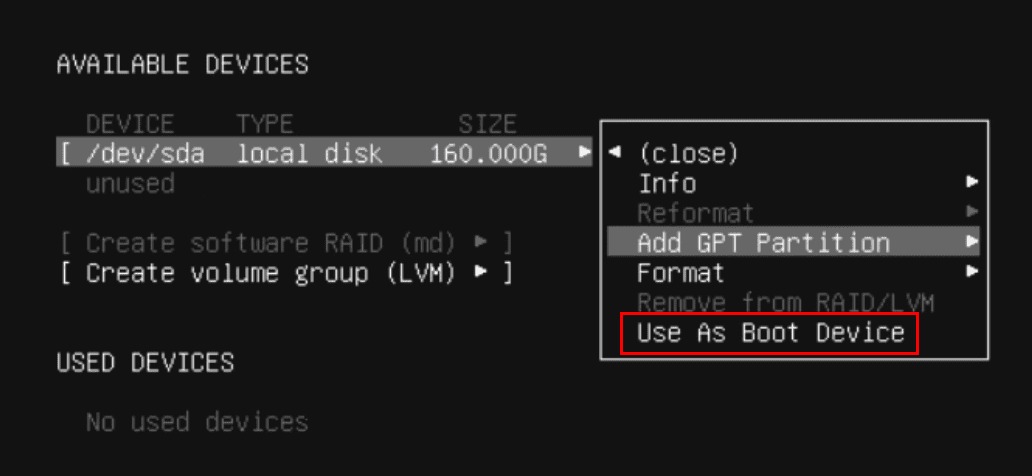
Task: Click the arrow right of Info
Action: pos(971,183)
